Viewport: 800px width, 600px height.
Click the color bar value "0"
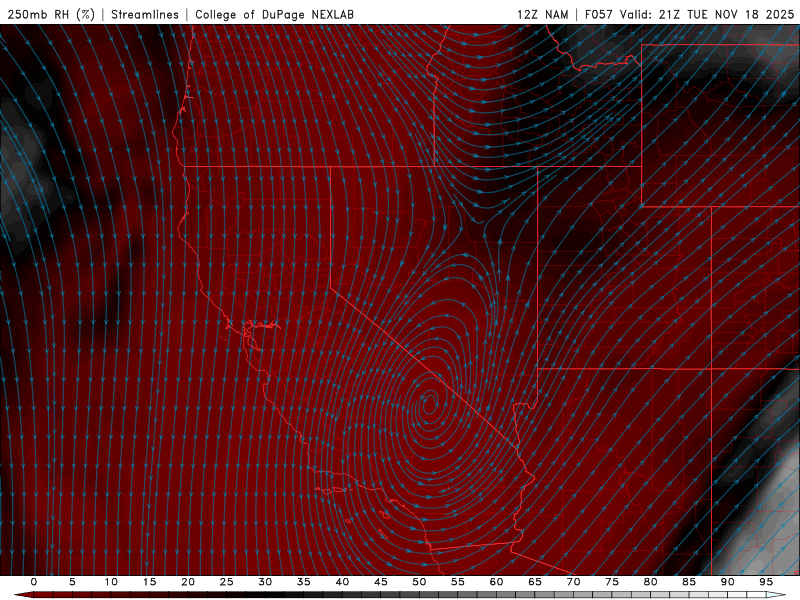34,582
